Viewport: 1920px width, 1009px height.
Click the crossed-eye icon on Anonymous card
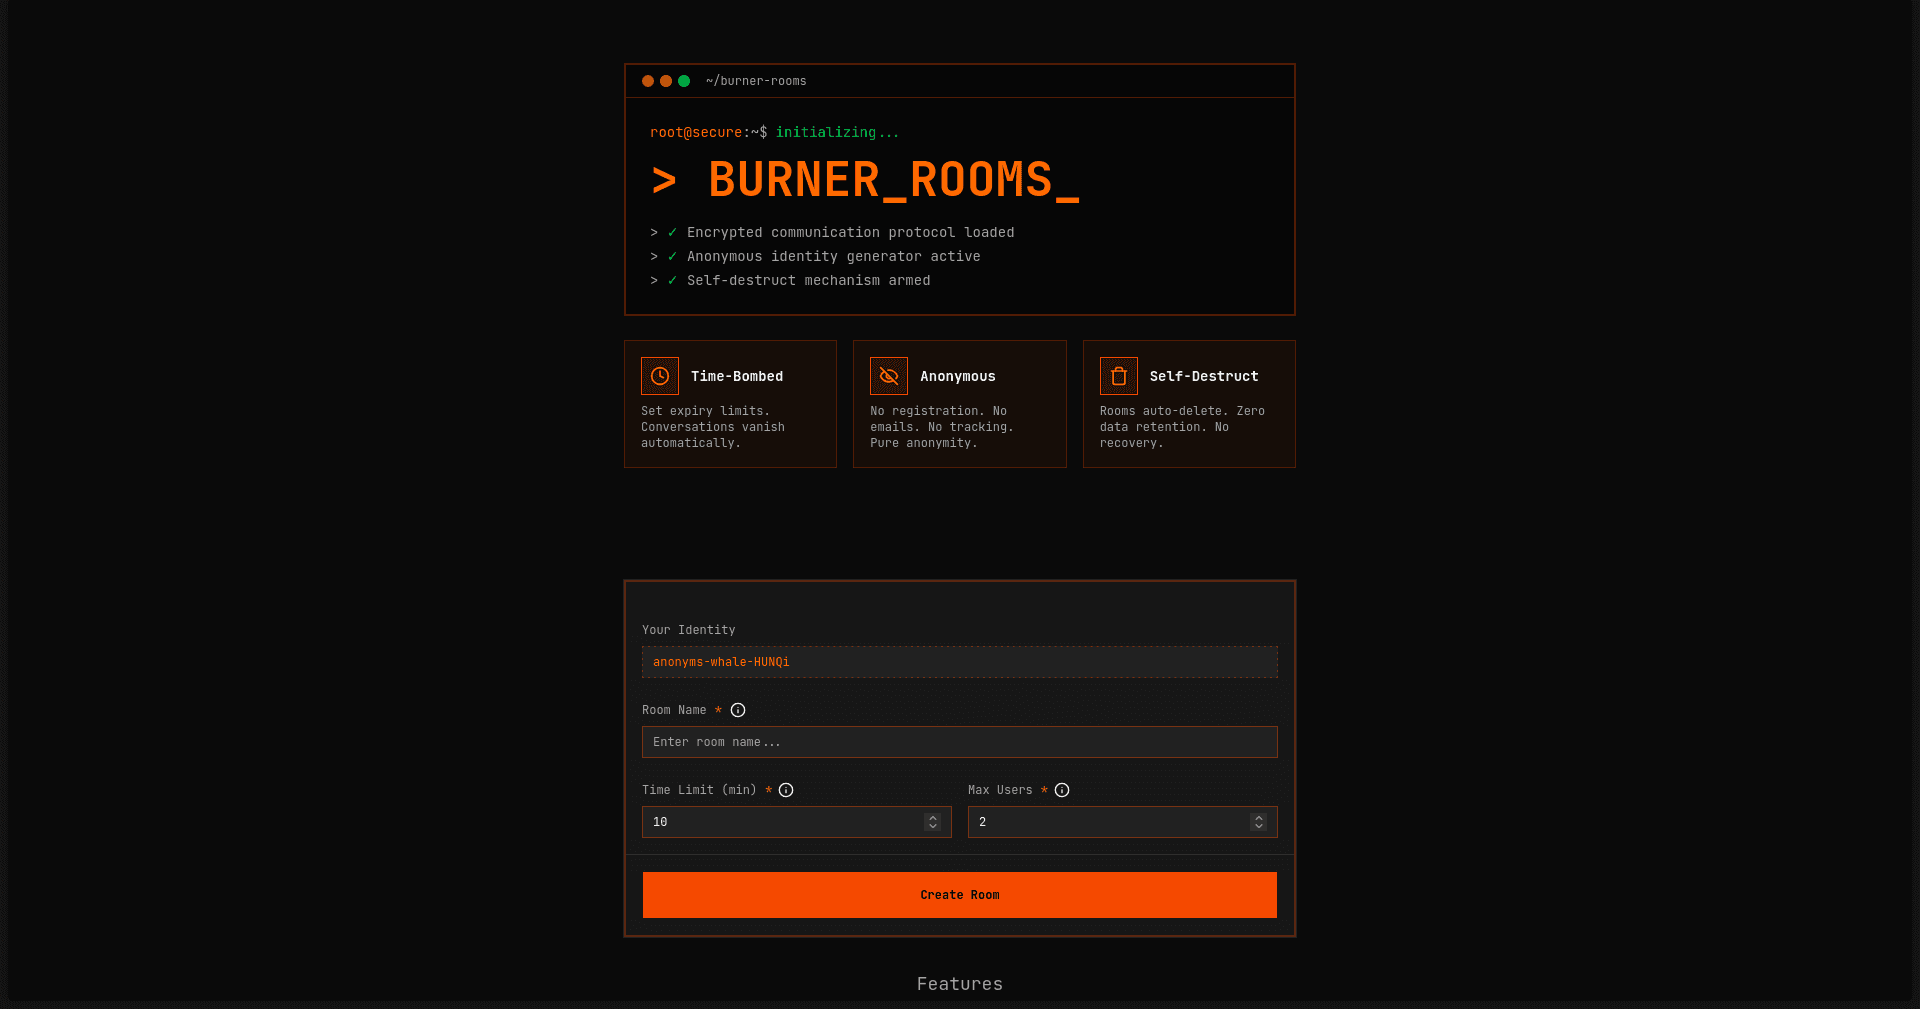[x=888, y=376]
